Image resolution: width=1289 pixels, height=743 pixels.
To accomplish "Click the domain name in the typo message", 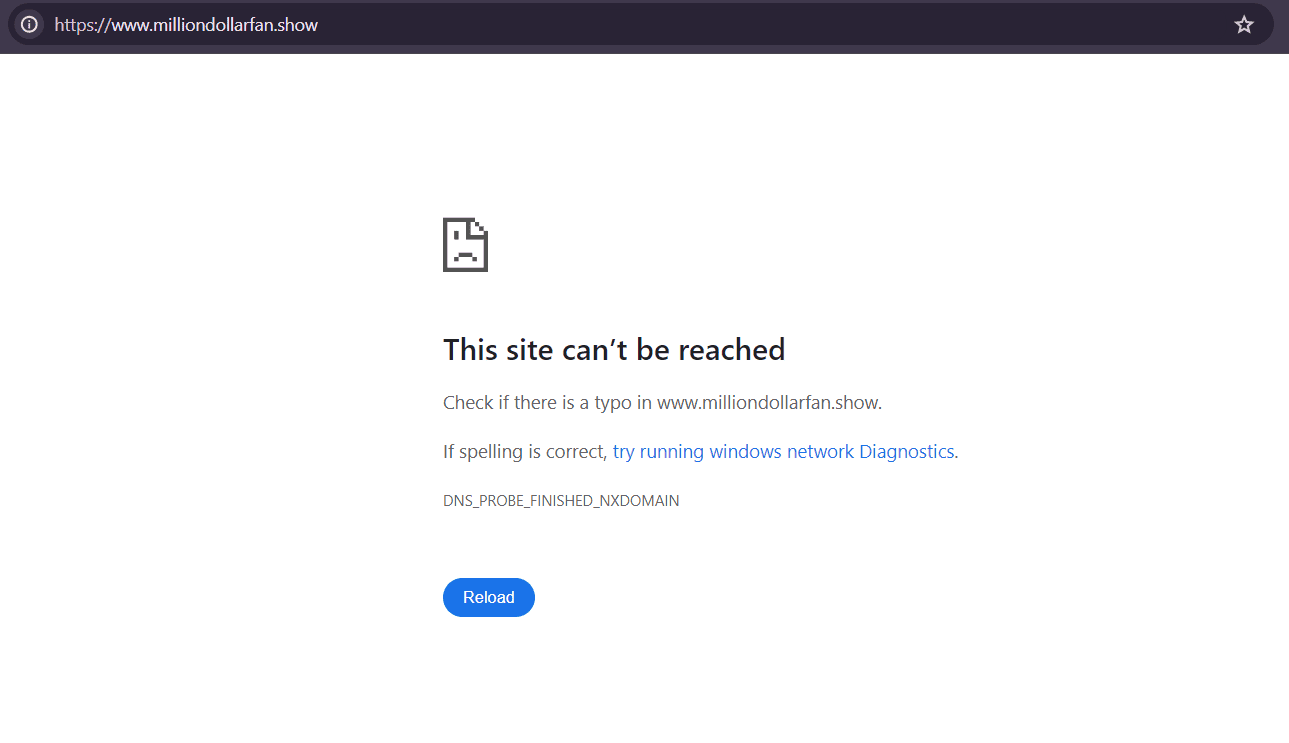I will [768, 403].
